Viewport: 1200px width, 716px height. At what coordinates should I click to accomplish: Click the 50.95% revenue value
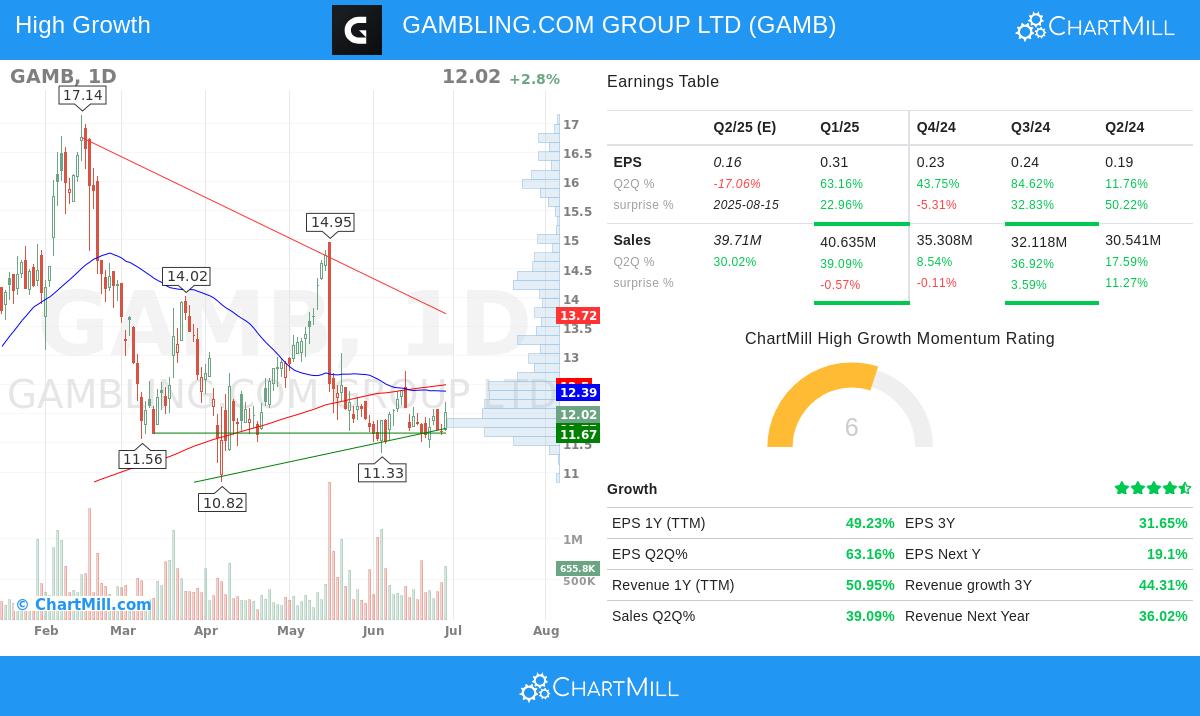(870, 585)
